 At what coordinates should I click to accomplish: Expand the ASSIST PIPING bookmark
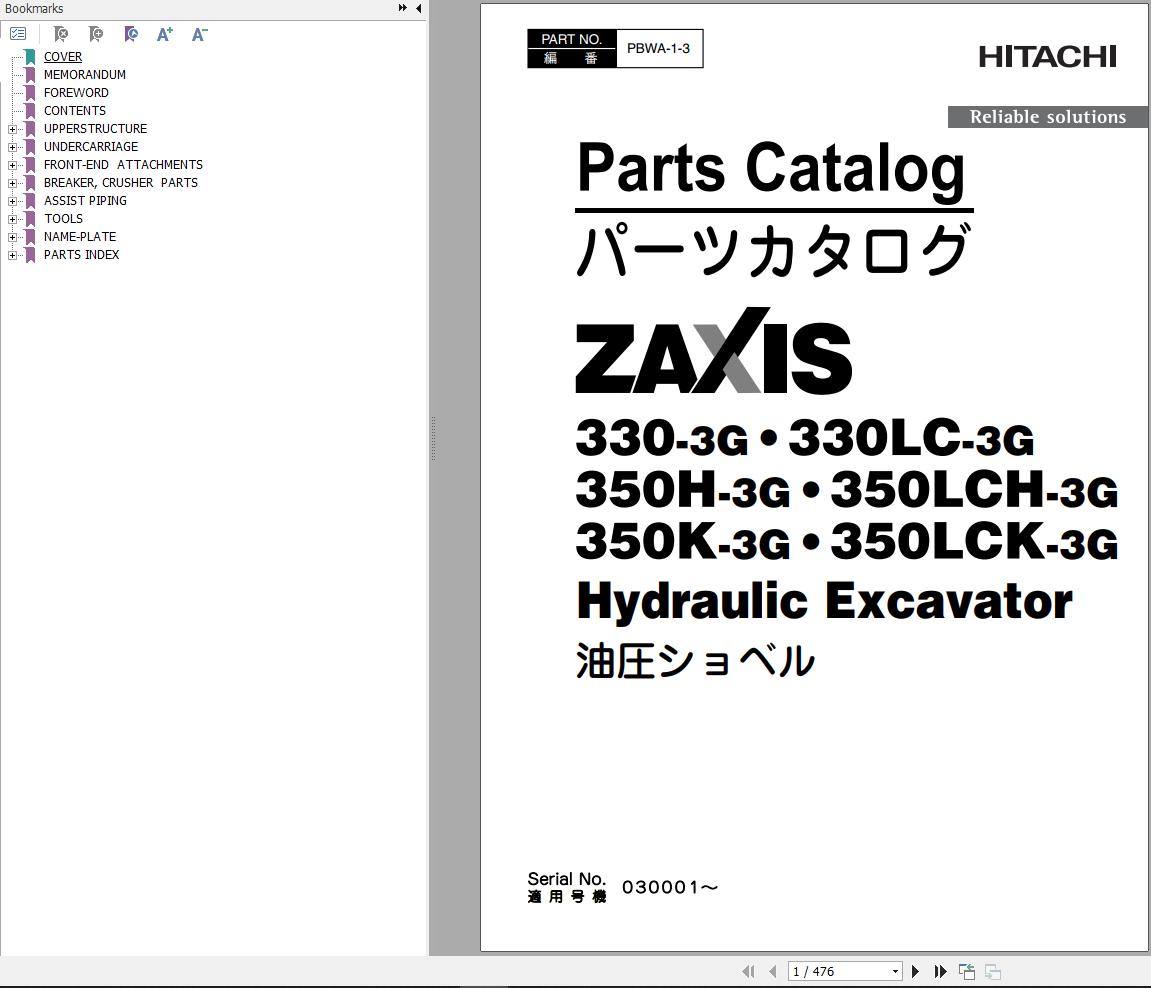pyautogui.click(x=12, y=201)
